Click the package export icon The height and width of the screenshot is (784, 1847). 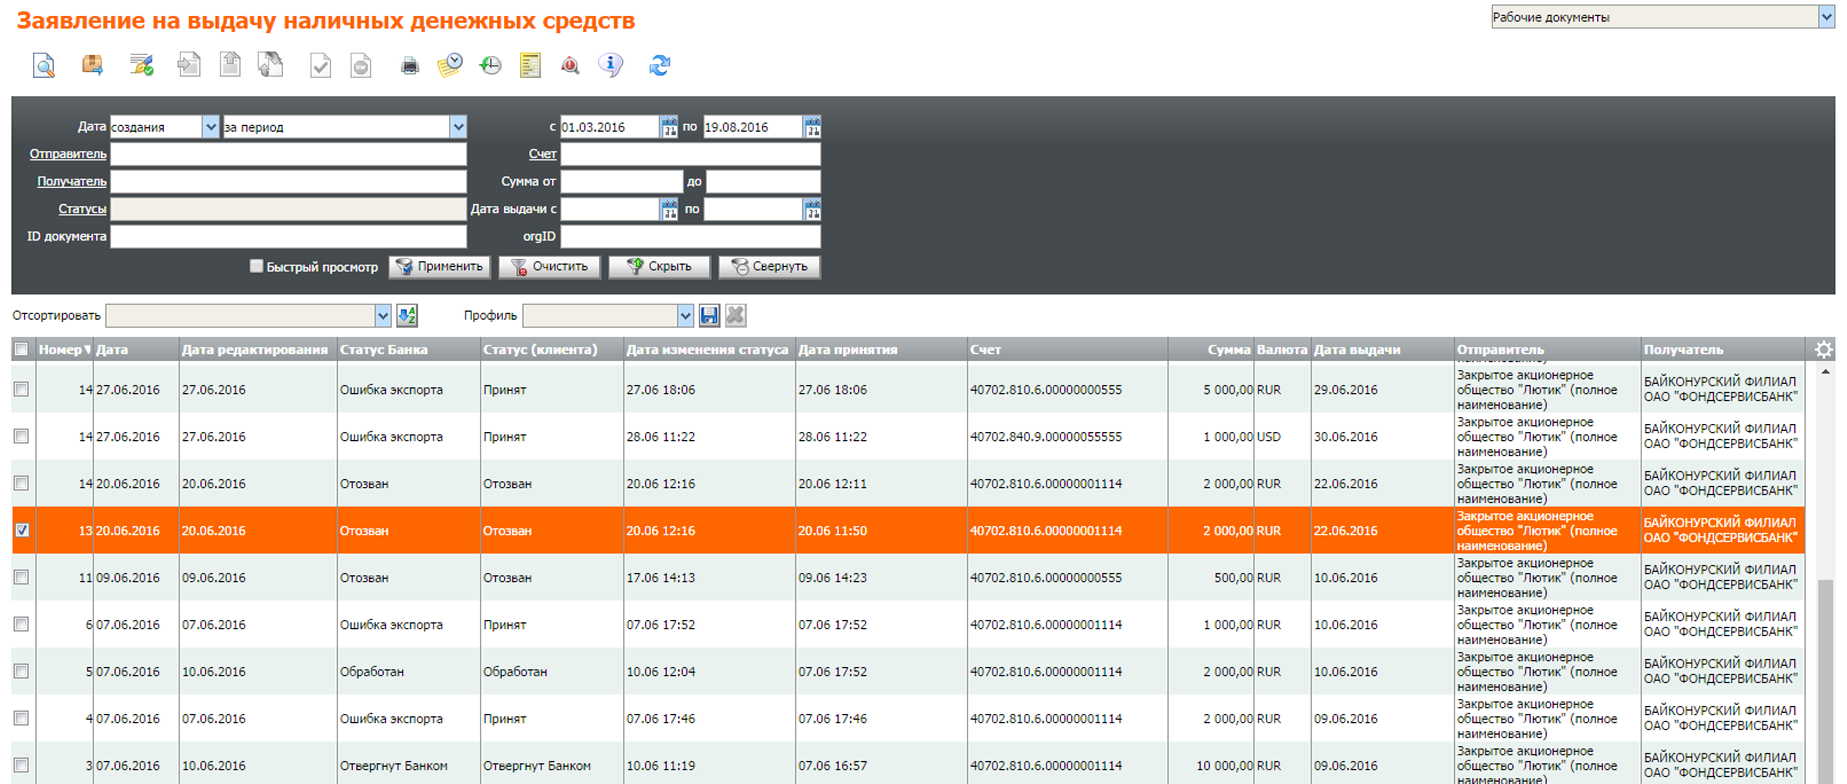(x=93, y=65)
